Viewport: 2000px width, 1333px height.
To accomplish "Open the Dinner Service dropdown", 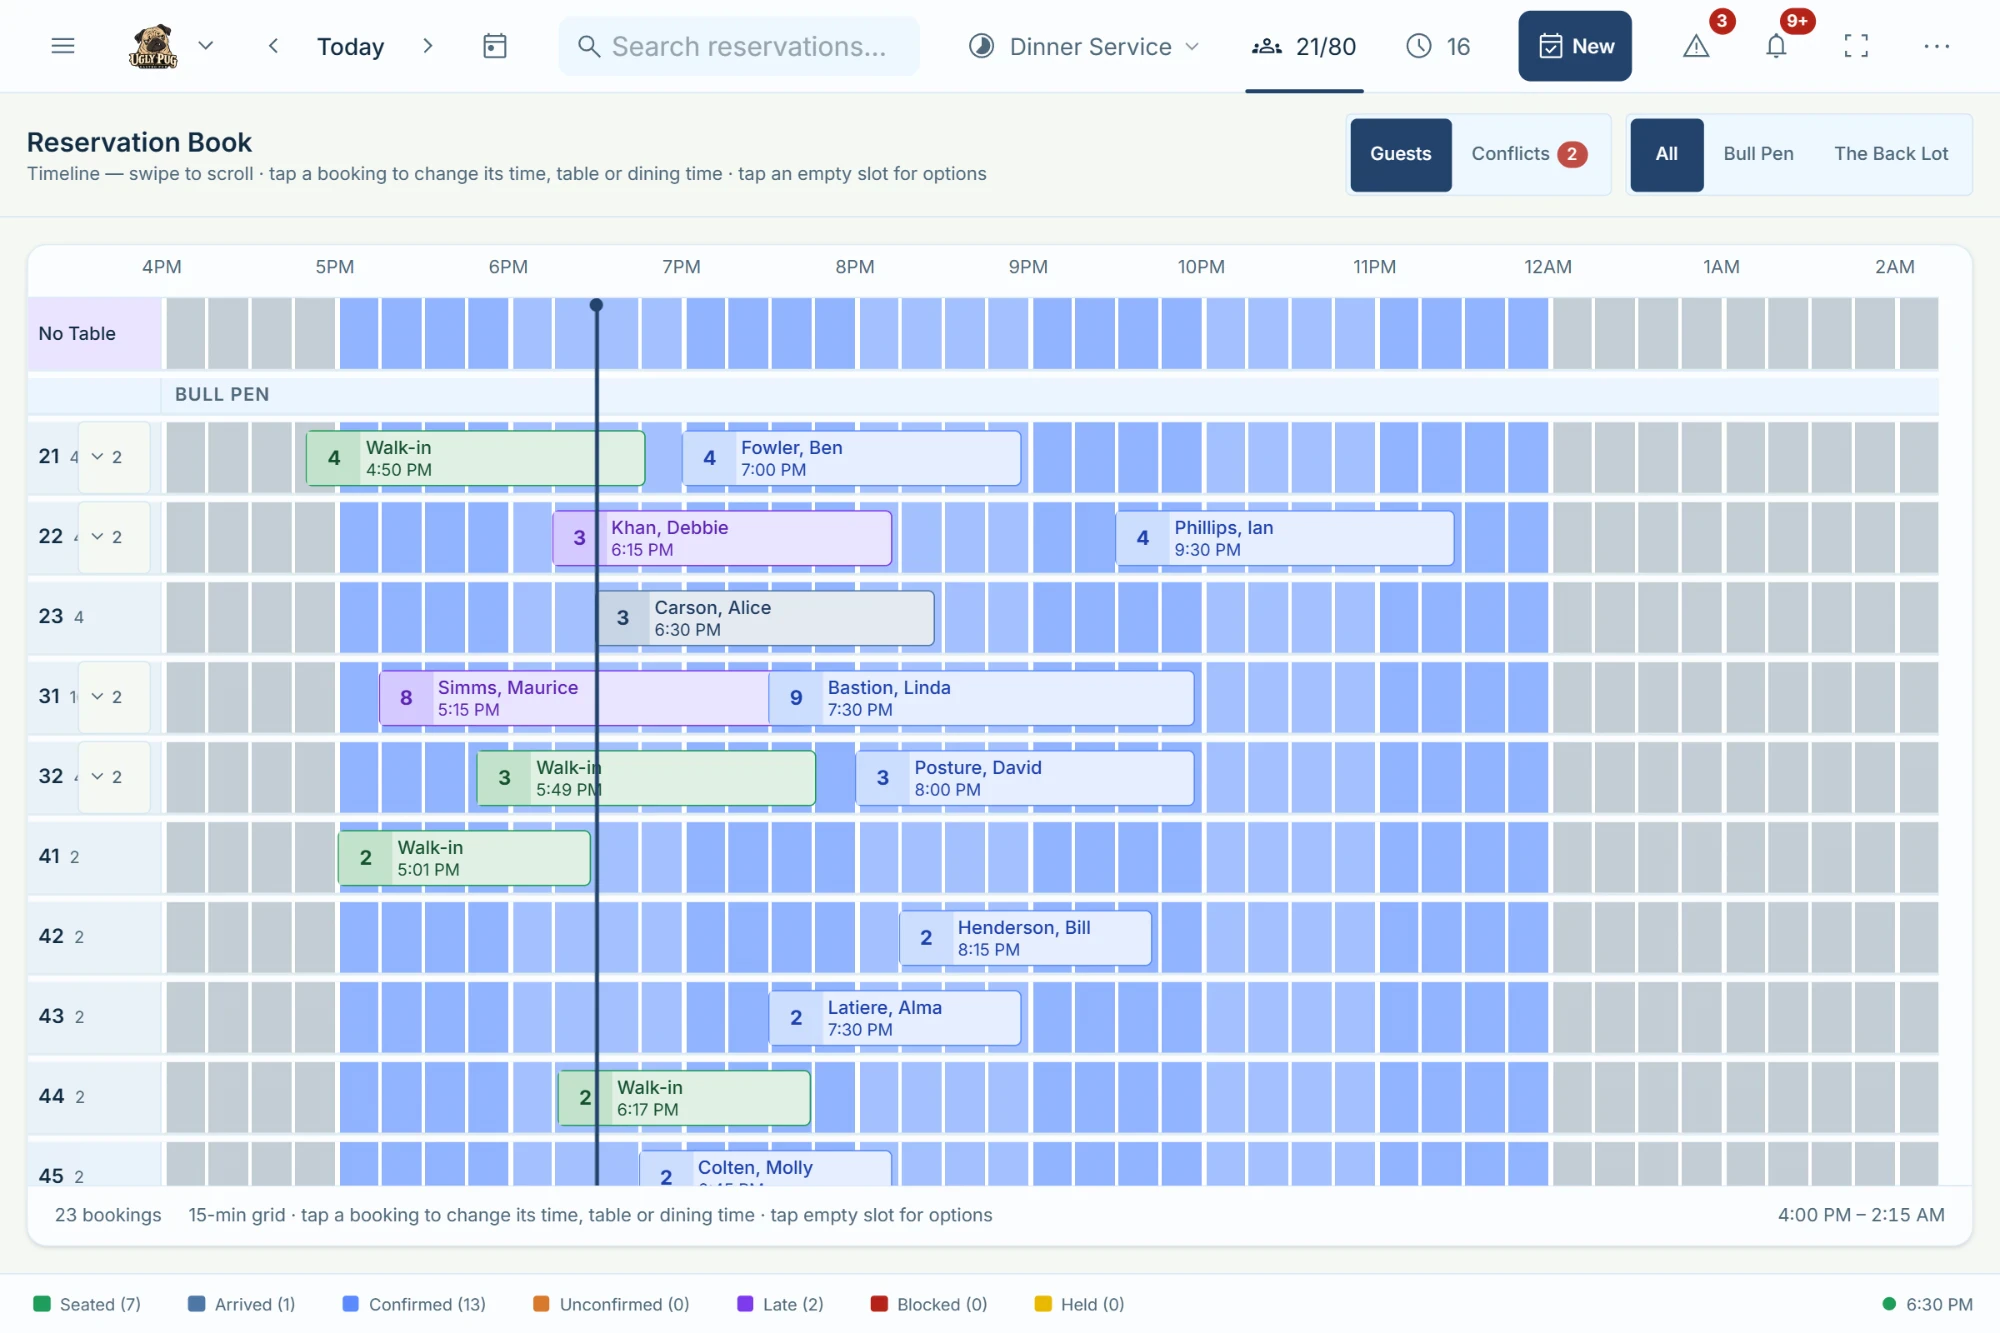I will [1084, 46].
